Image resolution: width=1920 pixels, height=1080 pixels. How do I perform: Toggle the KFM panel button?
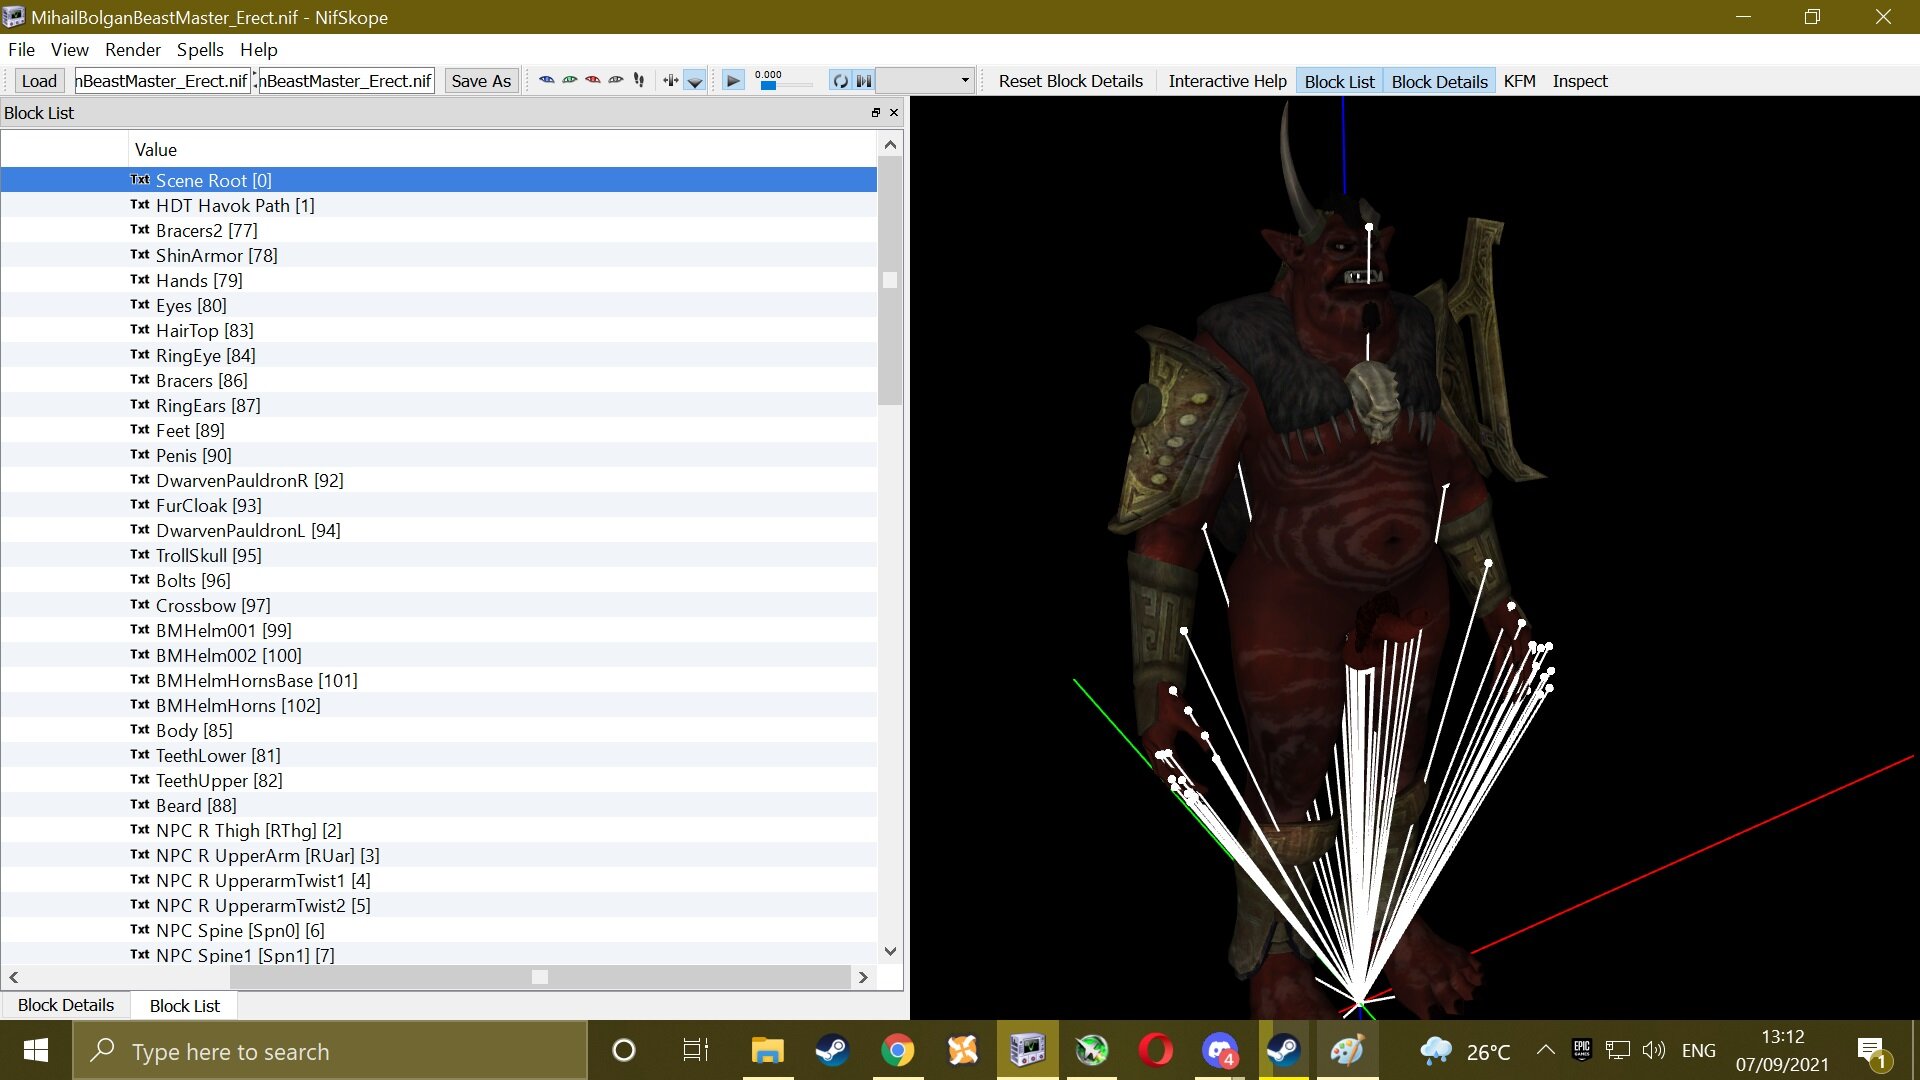(x=1519, y=81)
